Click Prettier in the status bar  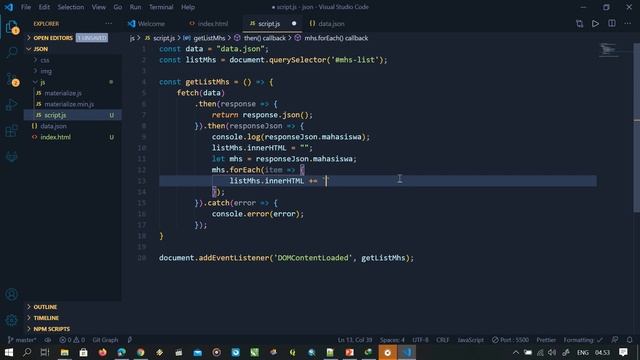(x=546, y=340)
